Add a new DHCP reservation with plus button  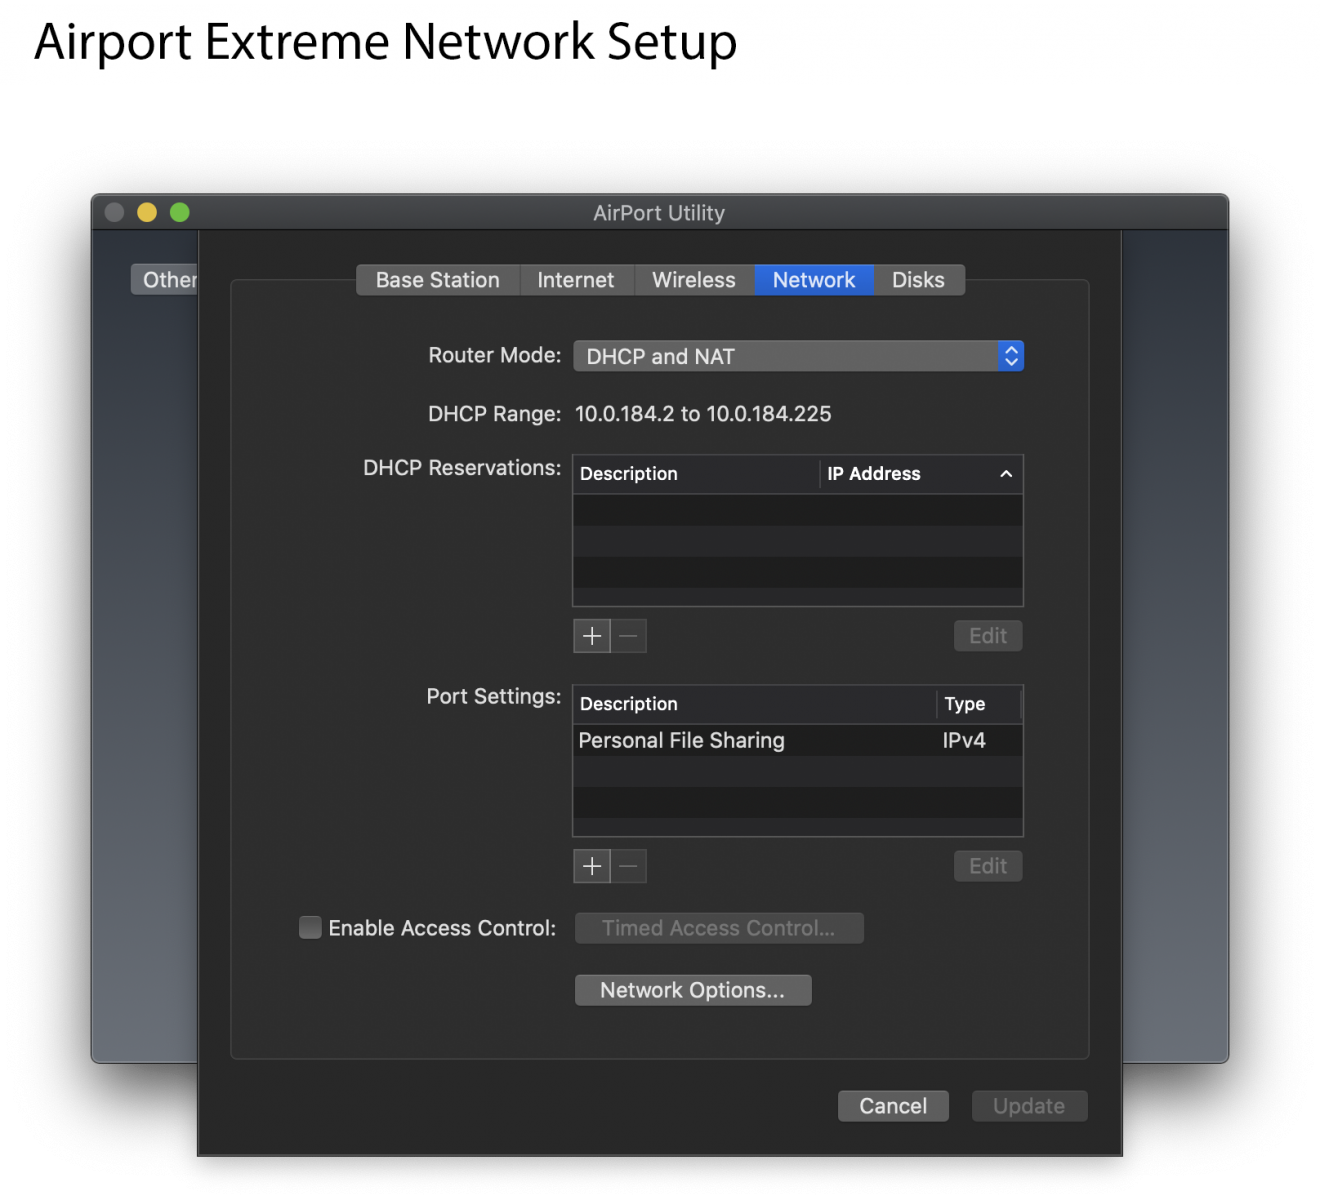pos(592,636)
